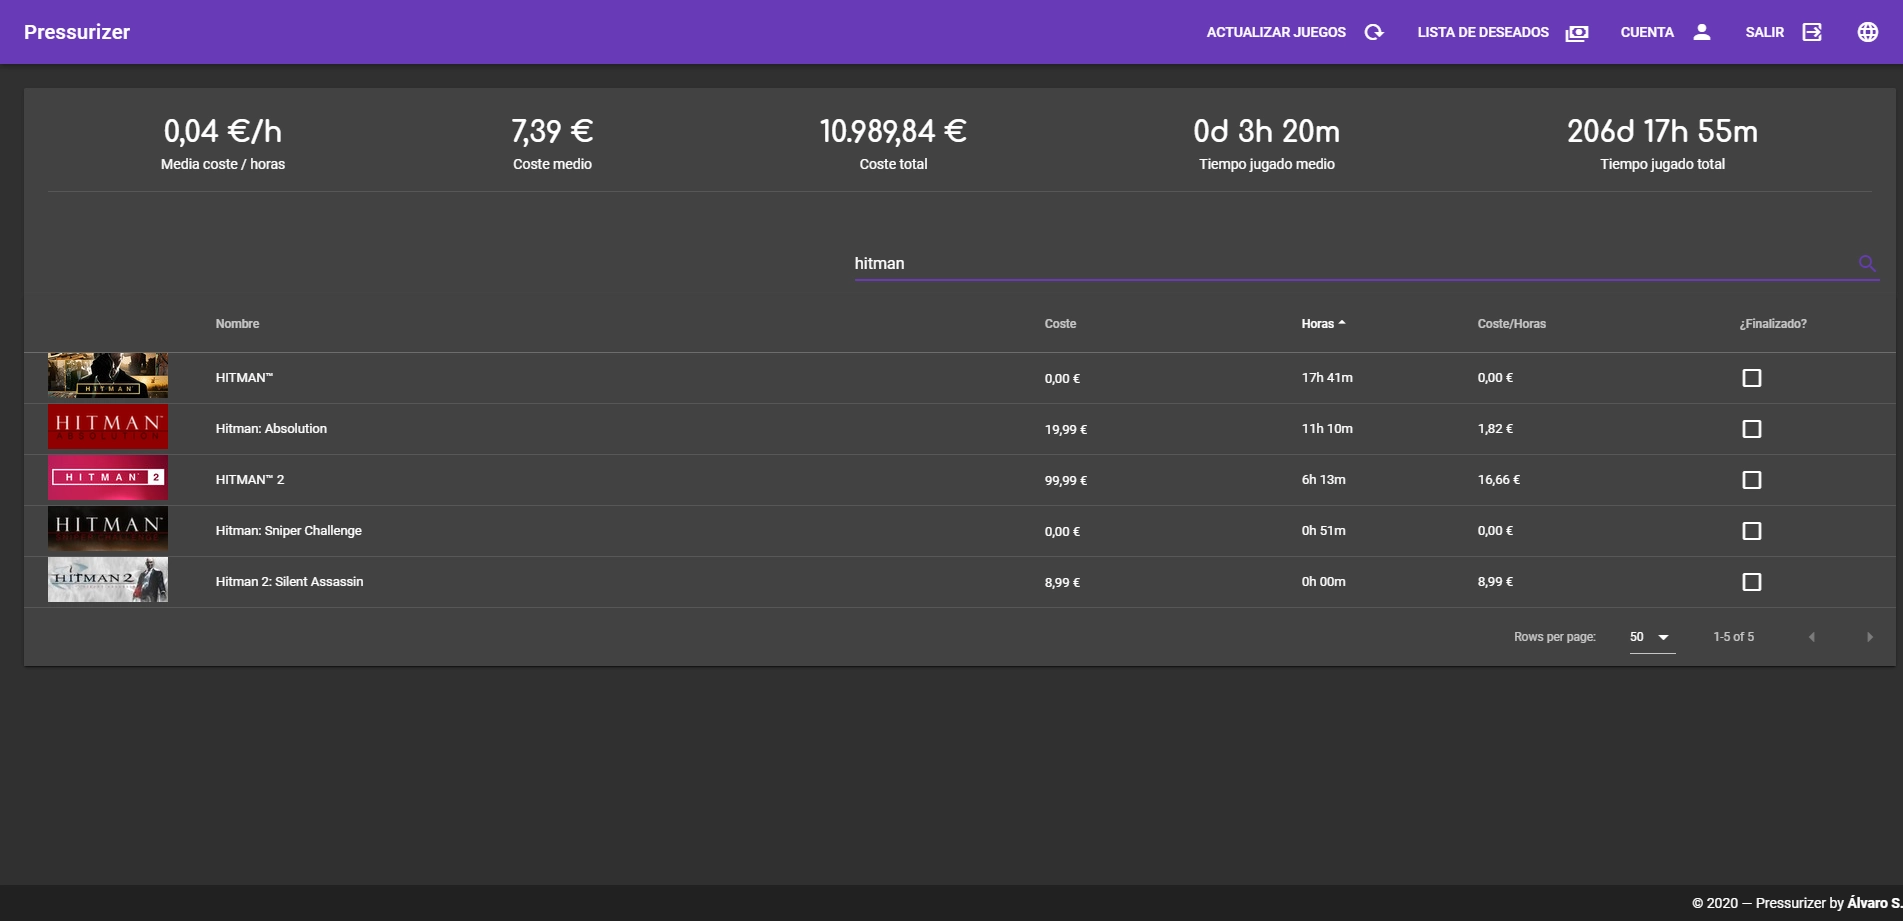
Task: Go to next page arrow
Action: point(1869,637)
